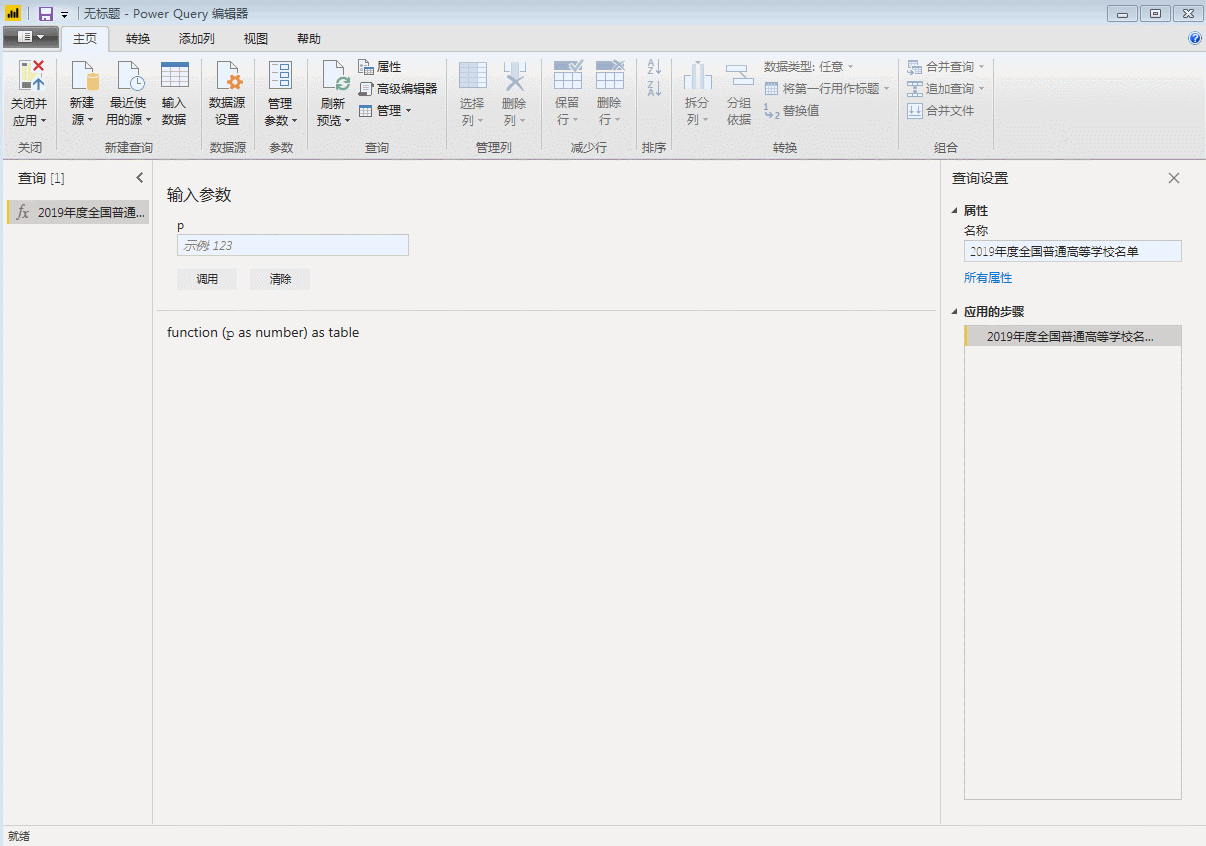Open the Append Queries (追加查询) dropdown
This screenshot has width=1206, height=846.
click(x=946, y=89)
